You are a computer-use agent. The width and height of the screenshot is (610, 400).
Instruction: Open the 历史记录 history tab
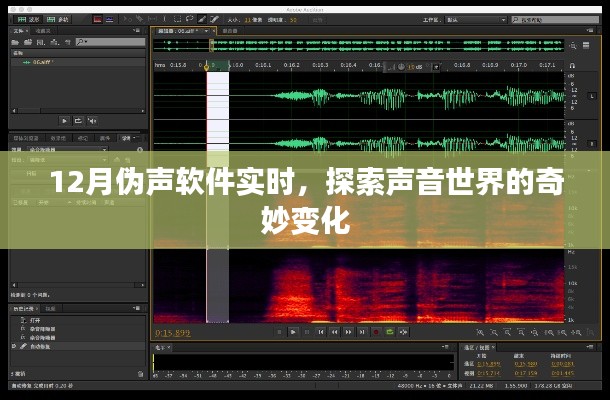(24, 309)
